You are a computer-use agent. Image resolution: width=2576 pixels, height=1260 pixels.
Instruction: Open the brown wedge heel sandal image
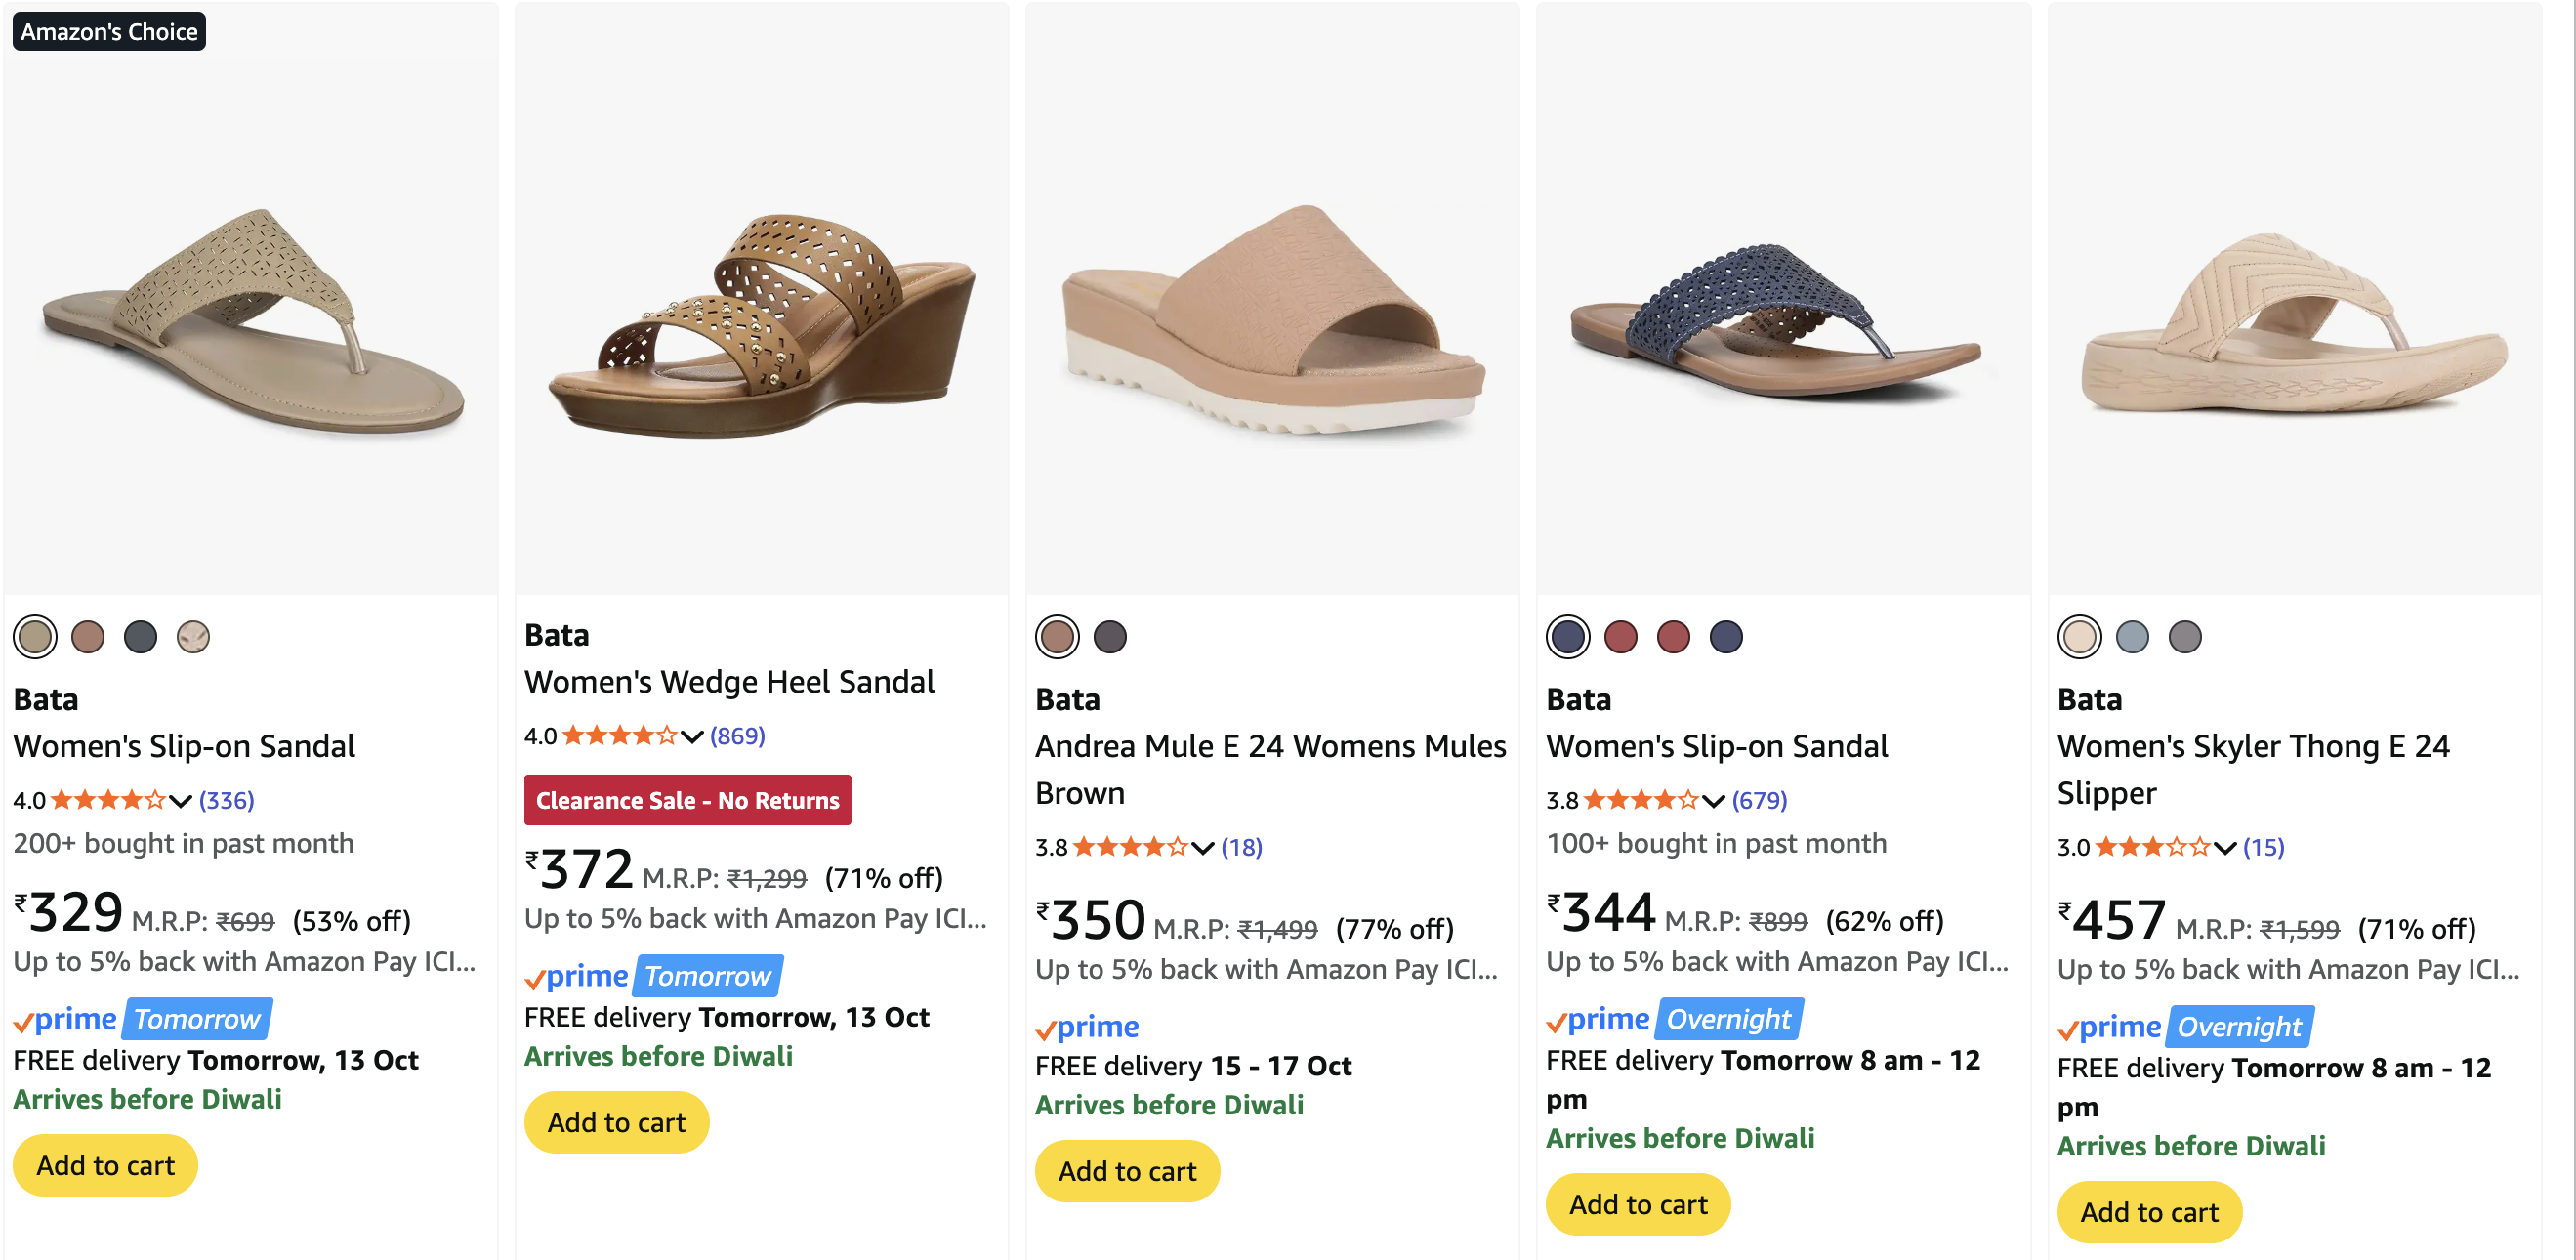762,325
